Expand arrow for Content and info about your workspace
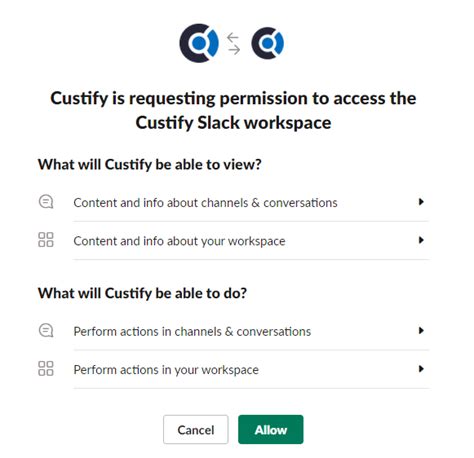The image size is (474, 458). pyautogui.click(x=421, y=240)
